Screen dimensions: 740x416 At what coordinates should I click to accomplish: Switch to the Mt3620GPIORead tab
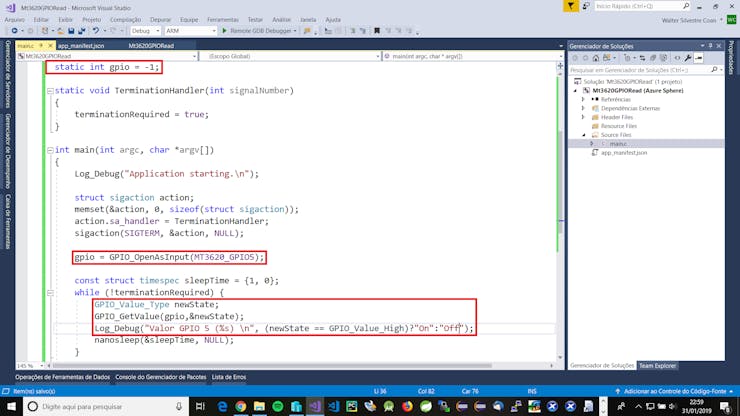click(151, 46)
